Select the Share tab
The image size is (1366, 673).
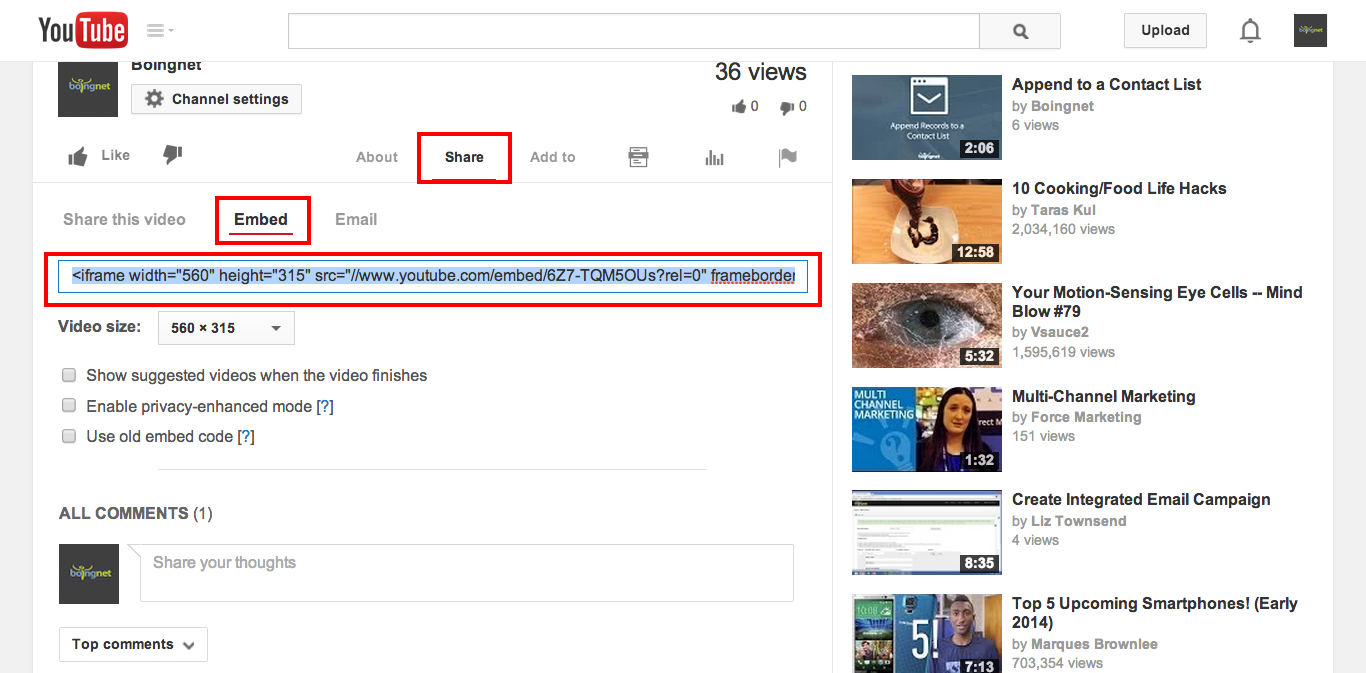coord(464,157)
